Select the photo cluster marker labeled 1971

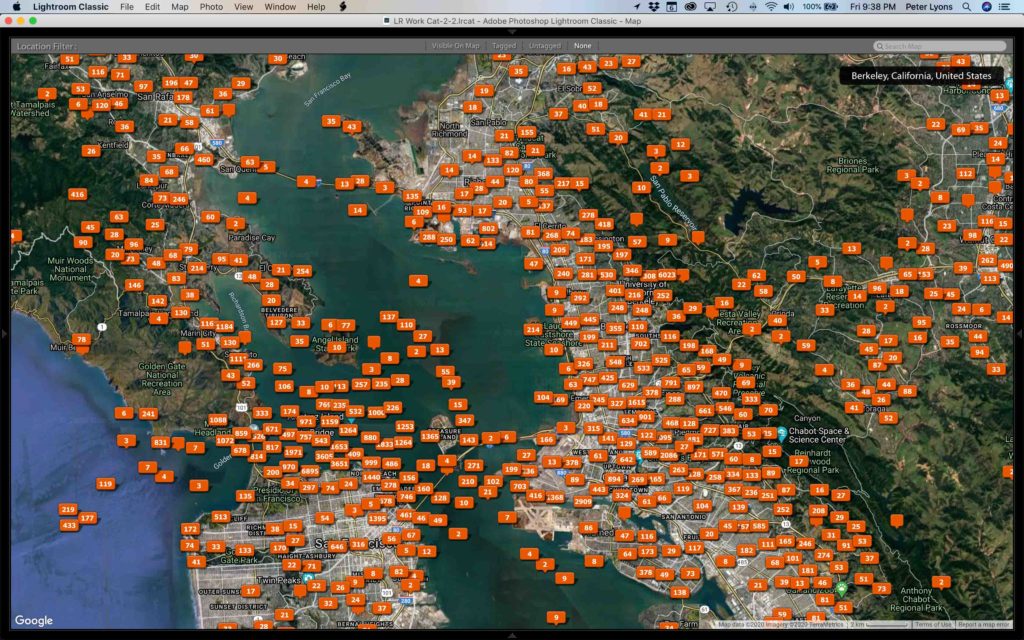[x=293, y=452]
